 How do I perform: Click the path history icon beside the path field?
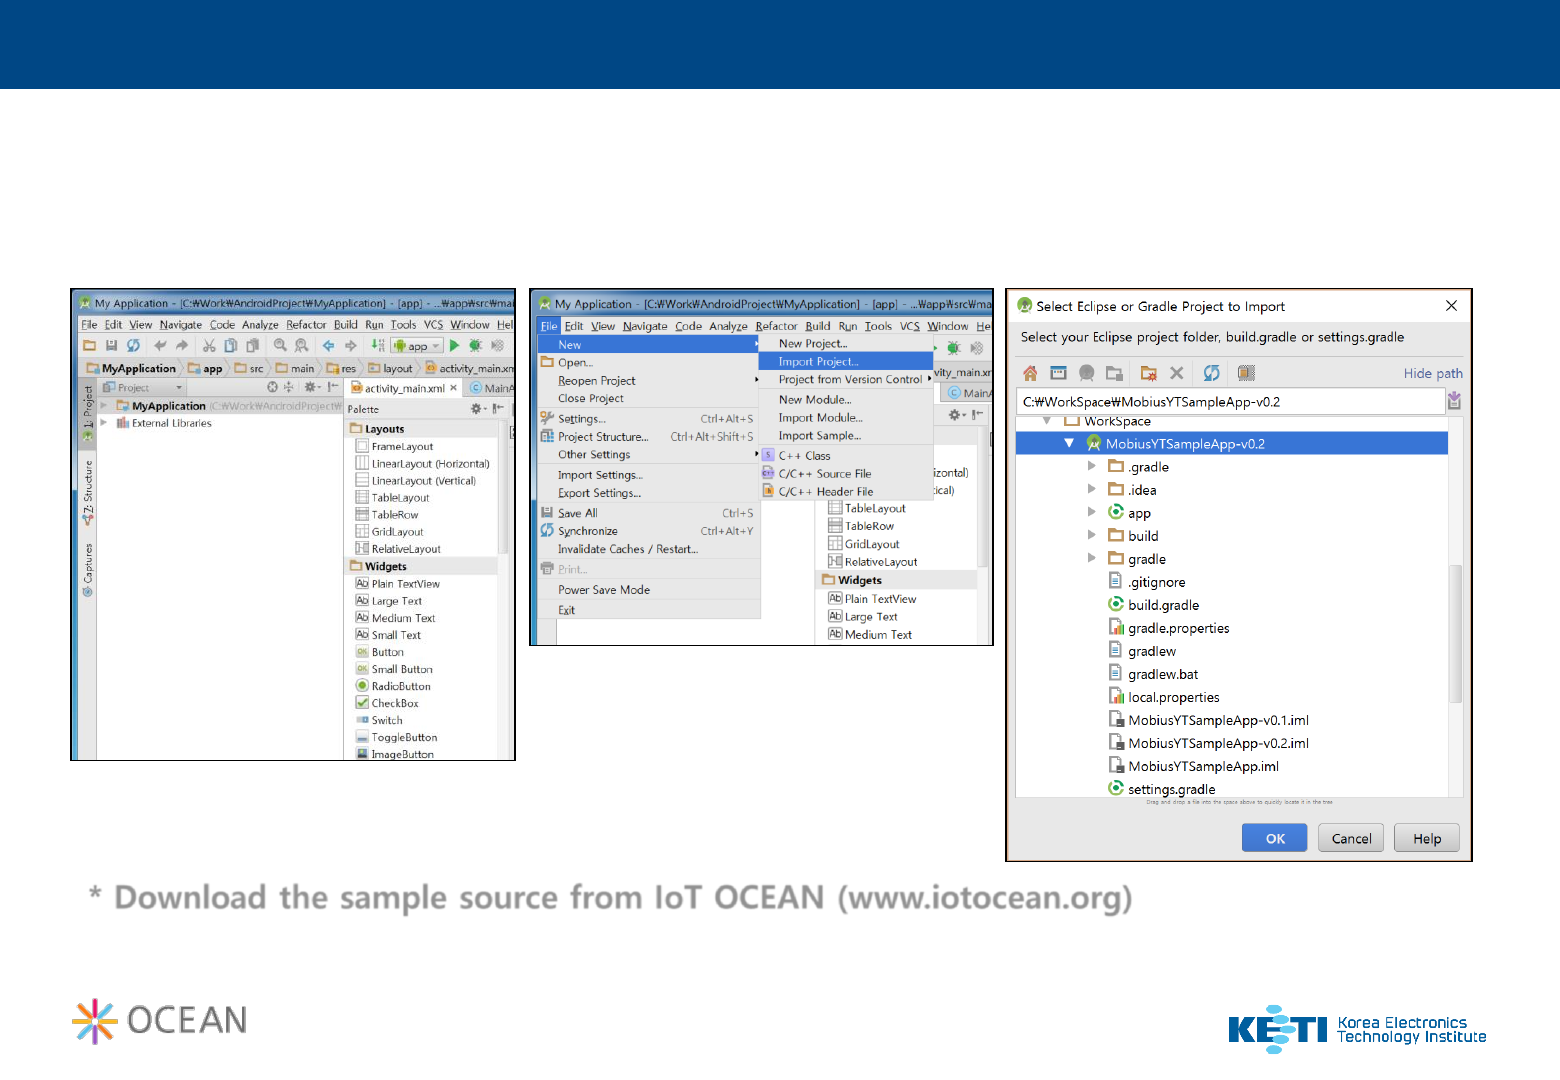1454,401
